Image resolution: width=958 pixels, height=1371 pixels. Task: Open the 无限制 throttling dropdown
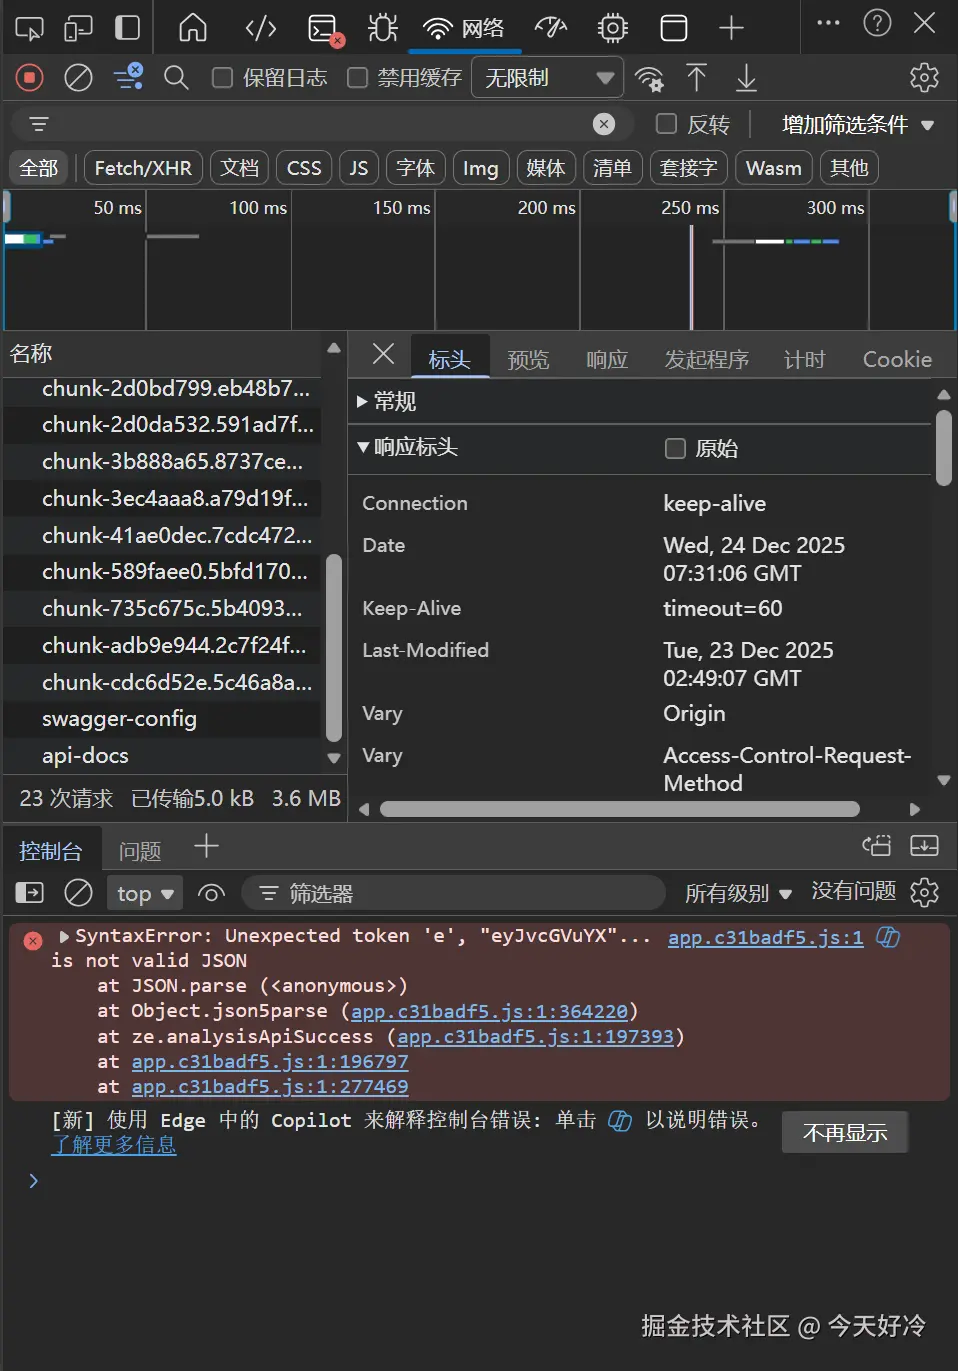click(546, 78)
